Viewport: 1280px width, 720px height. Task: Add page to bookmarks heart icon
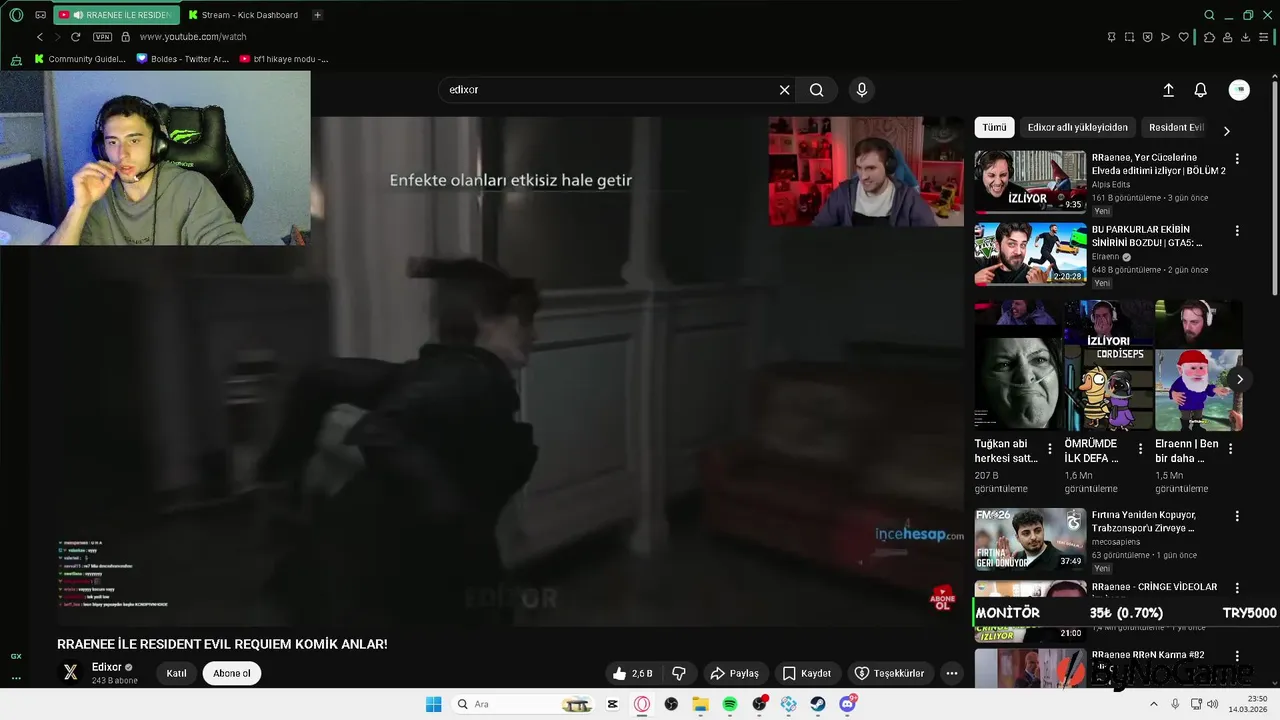click(1184, 37)
